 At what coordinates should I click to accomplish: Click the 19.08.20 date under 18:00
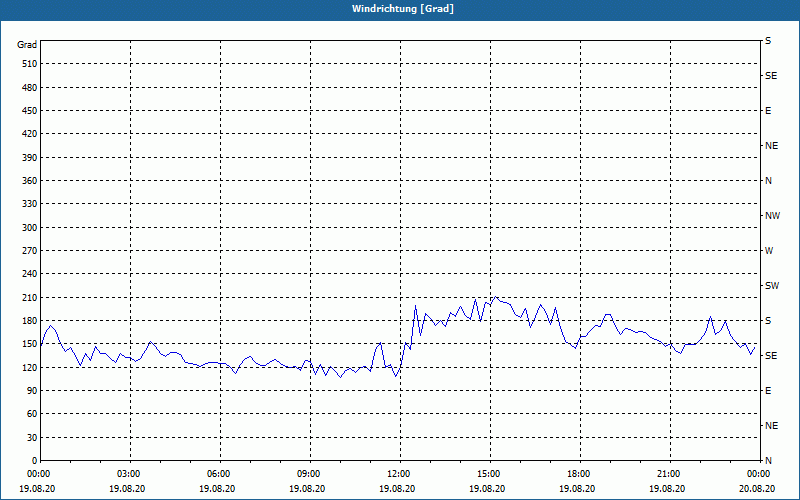click(577, 488)
